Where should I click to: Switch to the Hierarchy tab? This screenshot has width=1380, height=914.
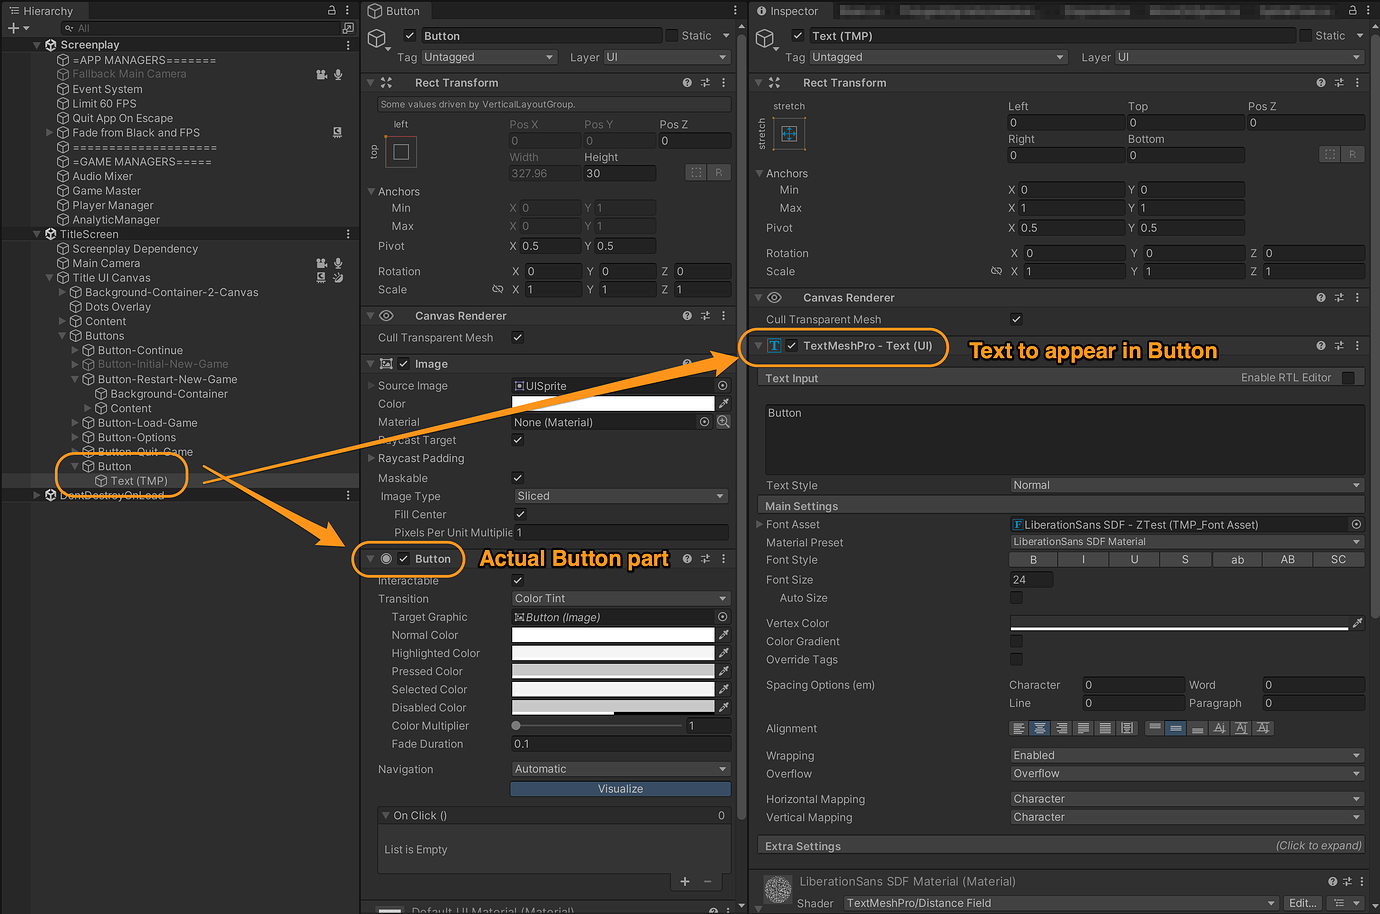click(42, 11)
